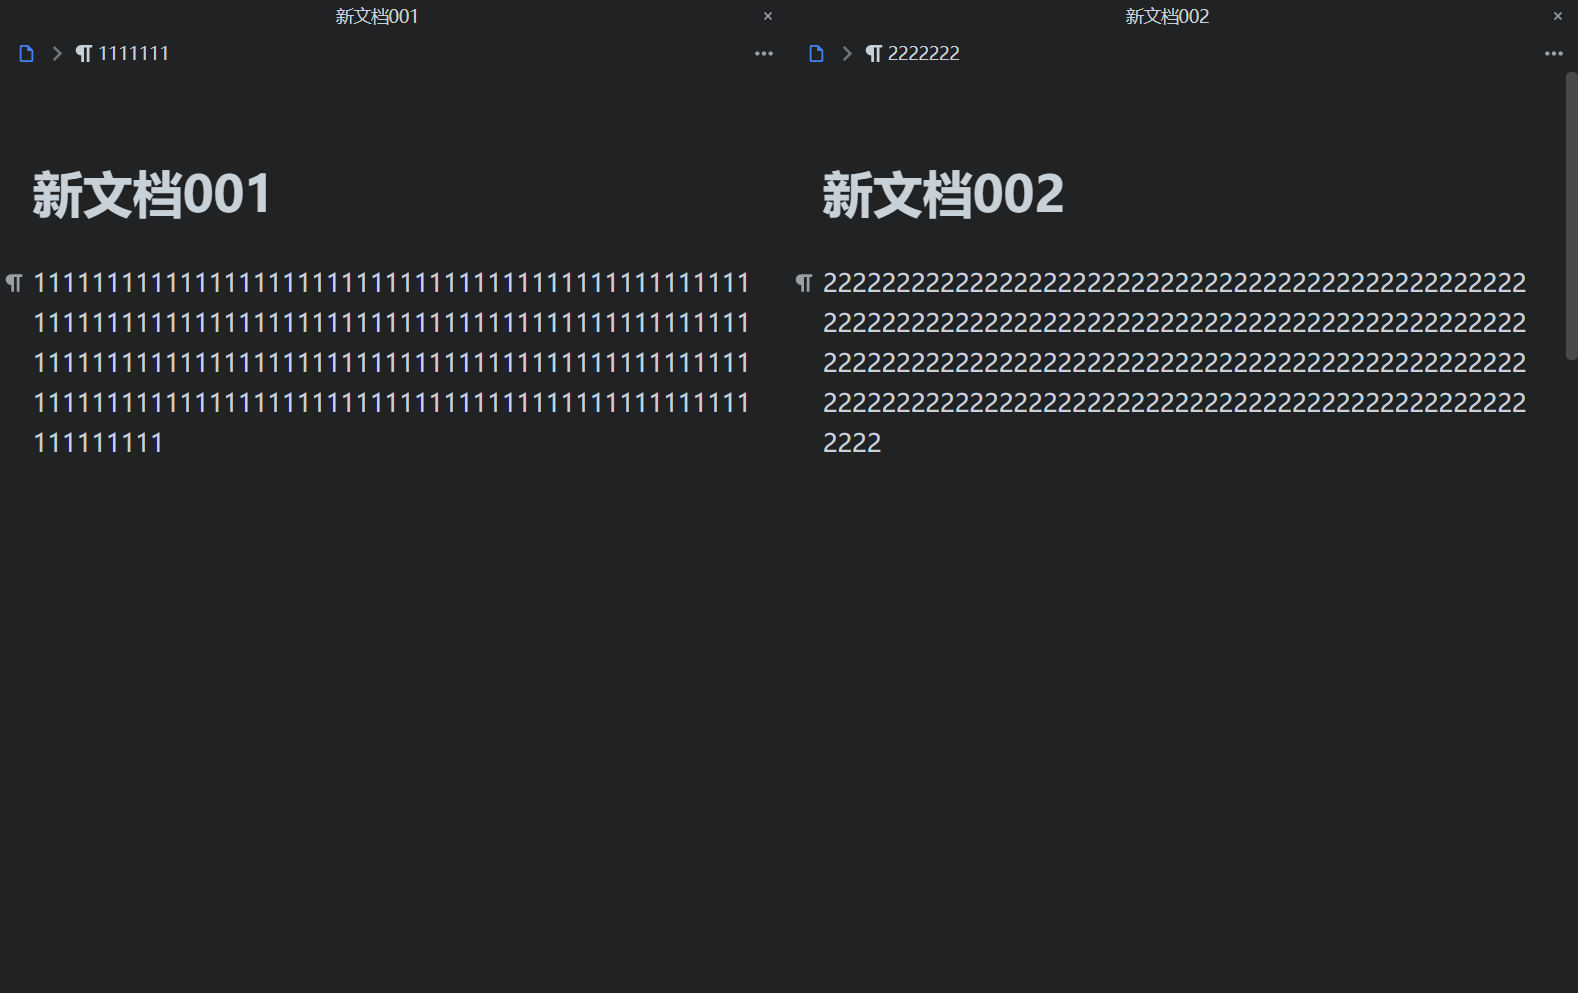The width and height of the screenshot is (1578, 993).
Task: Select the 1111111 paragraph breadcrumb item
Action: (123, 54)
